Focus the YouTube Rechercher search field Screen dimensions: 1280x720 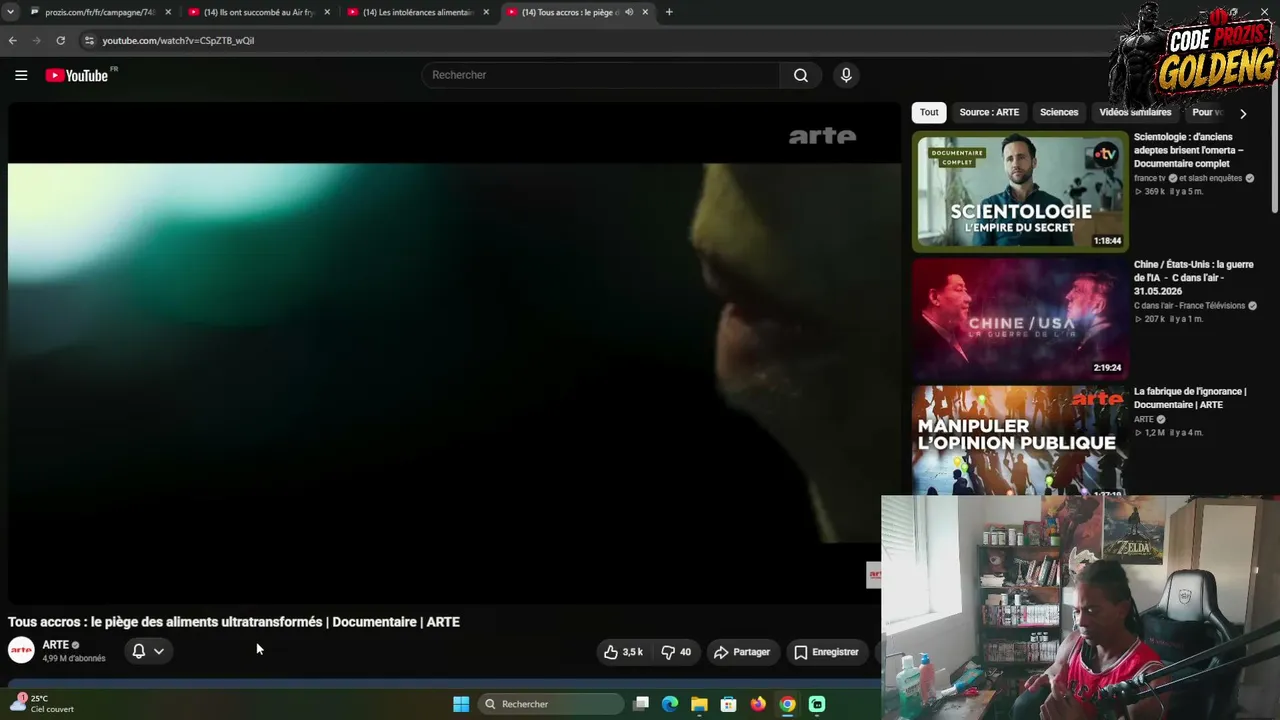point(602,75)
